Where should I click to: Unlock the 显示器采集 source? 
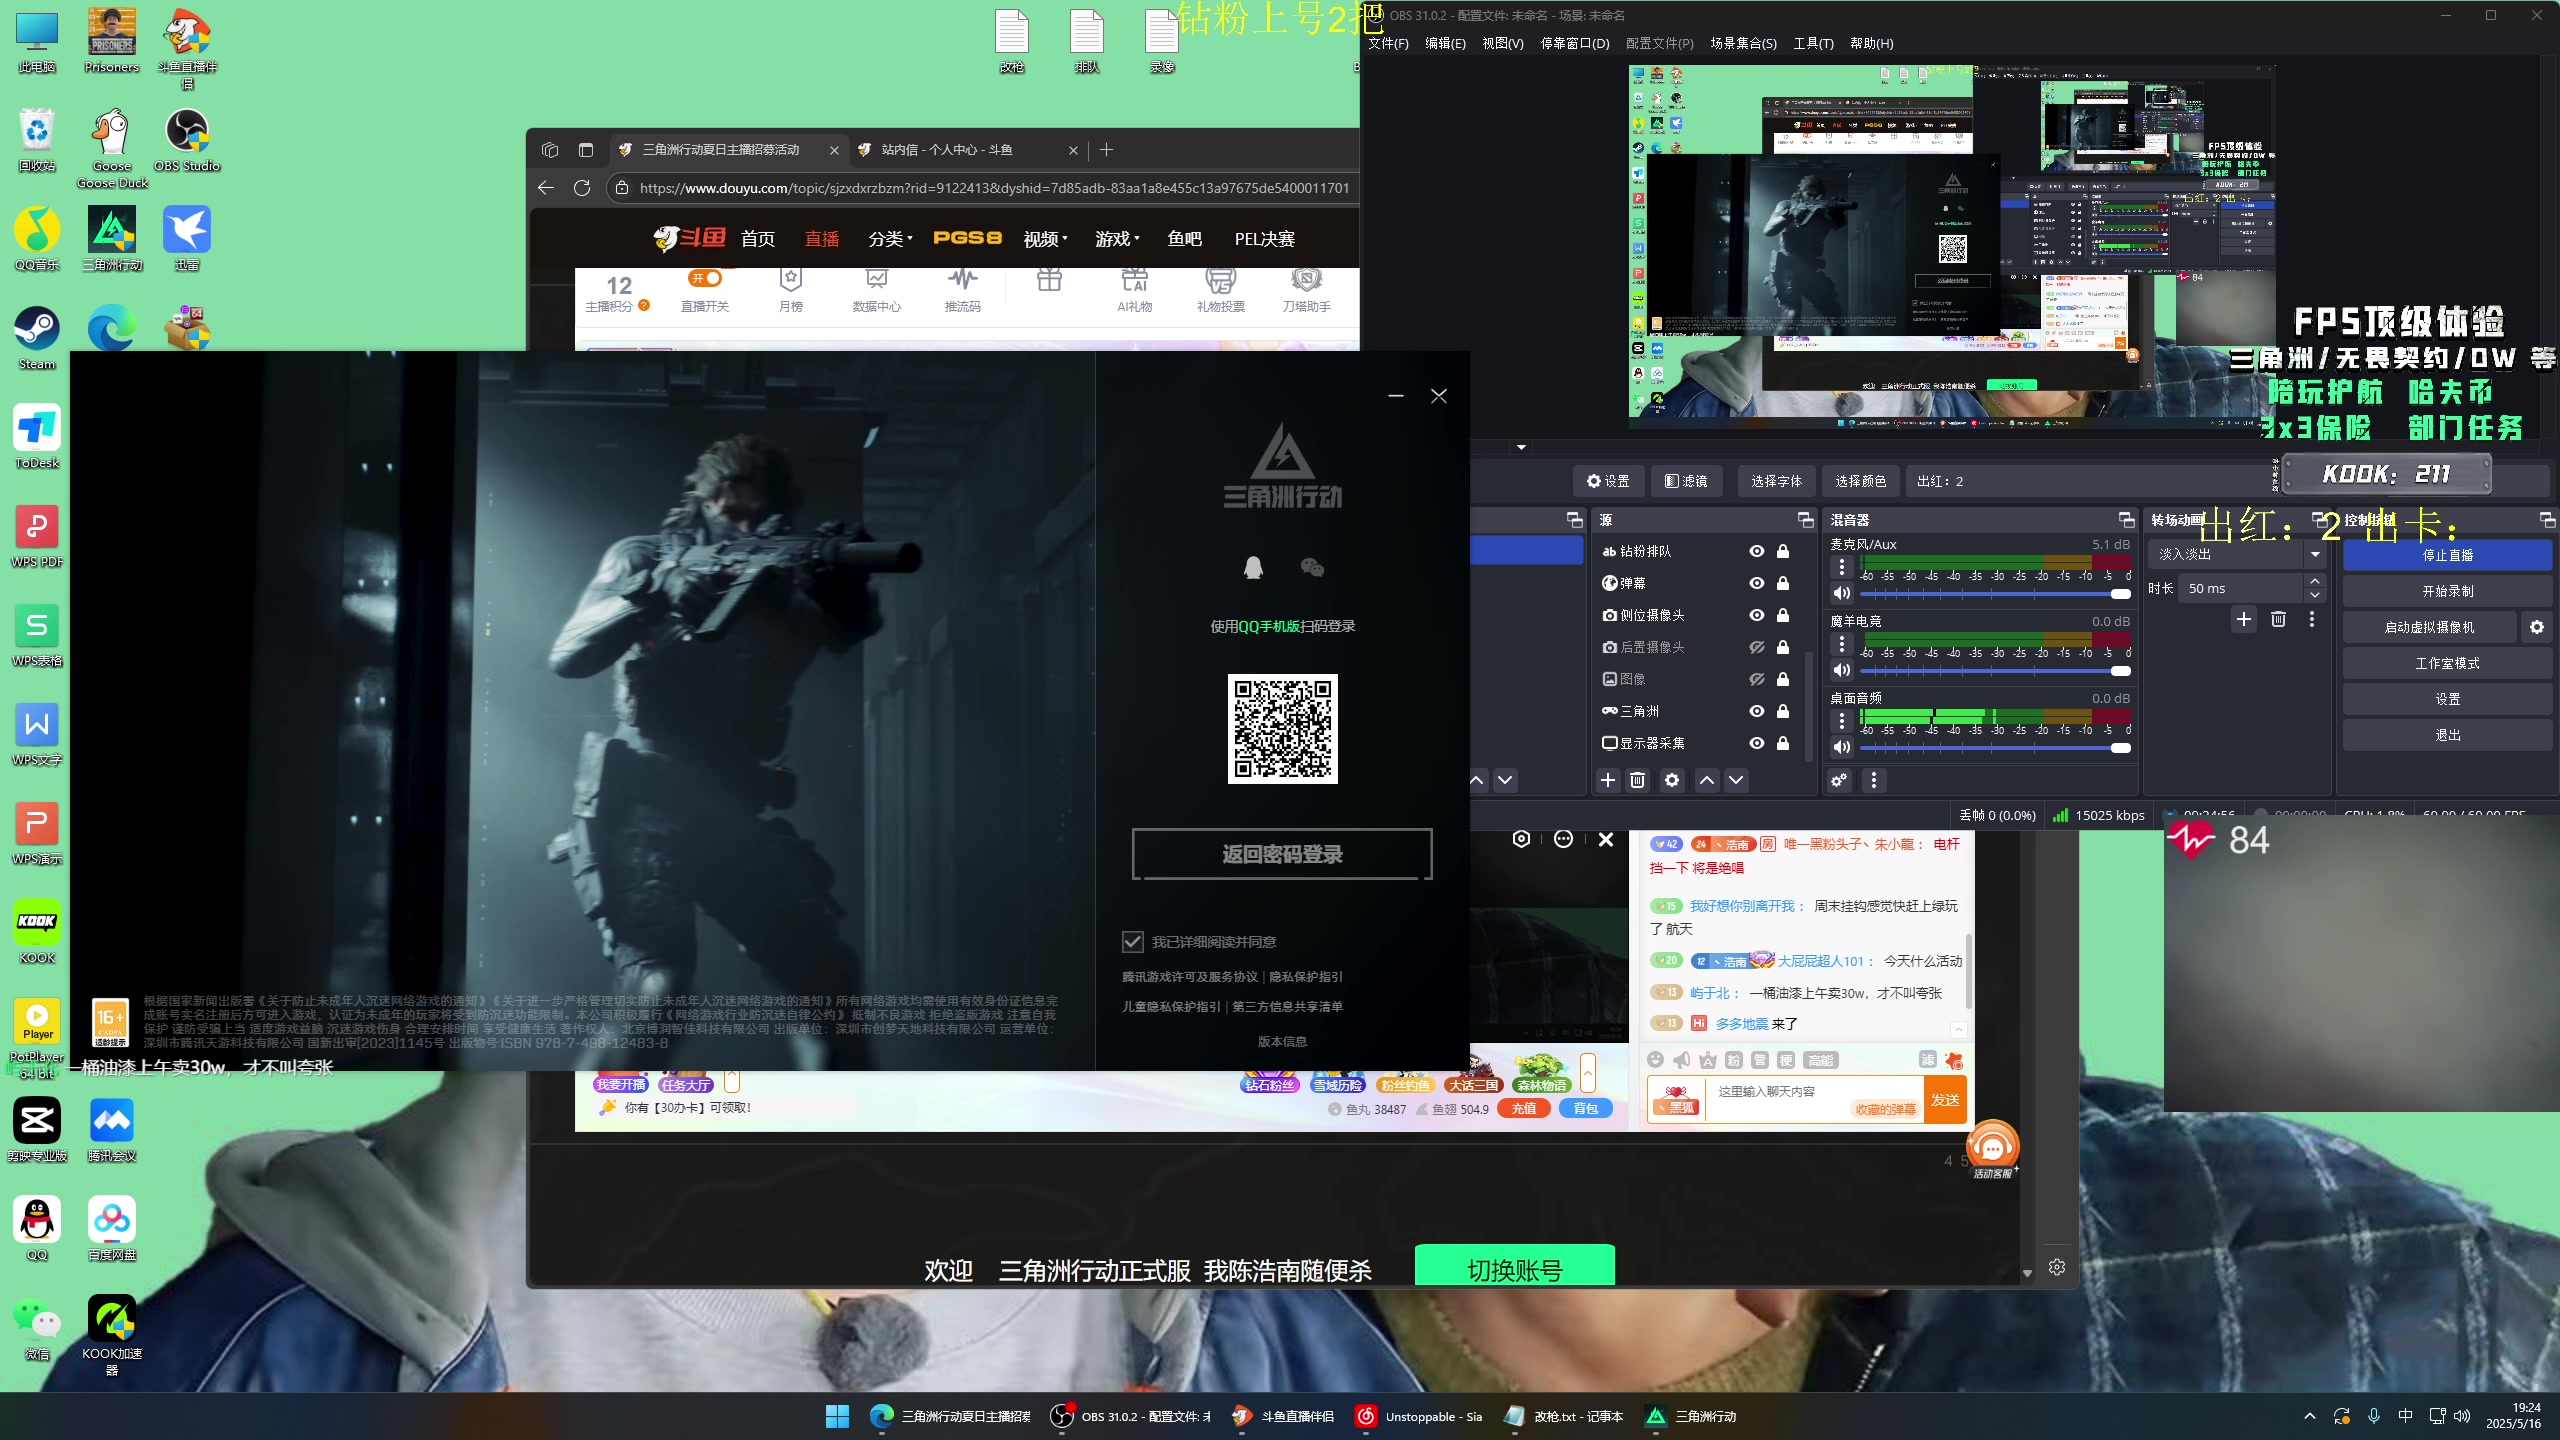click(1783, 743)
